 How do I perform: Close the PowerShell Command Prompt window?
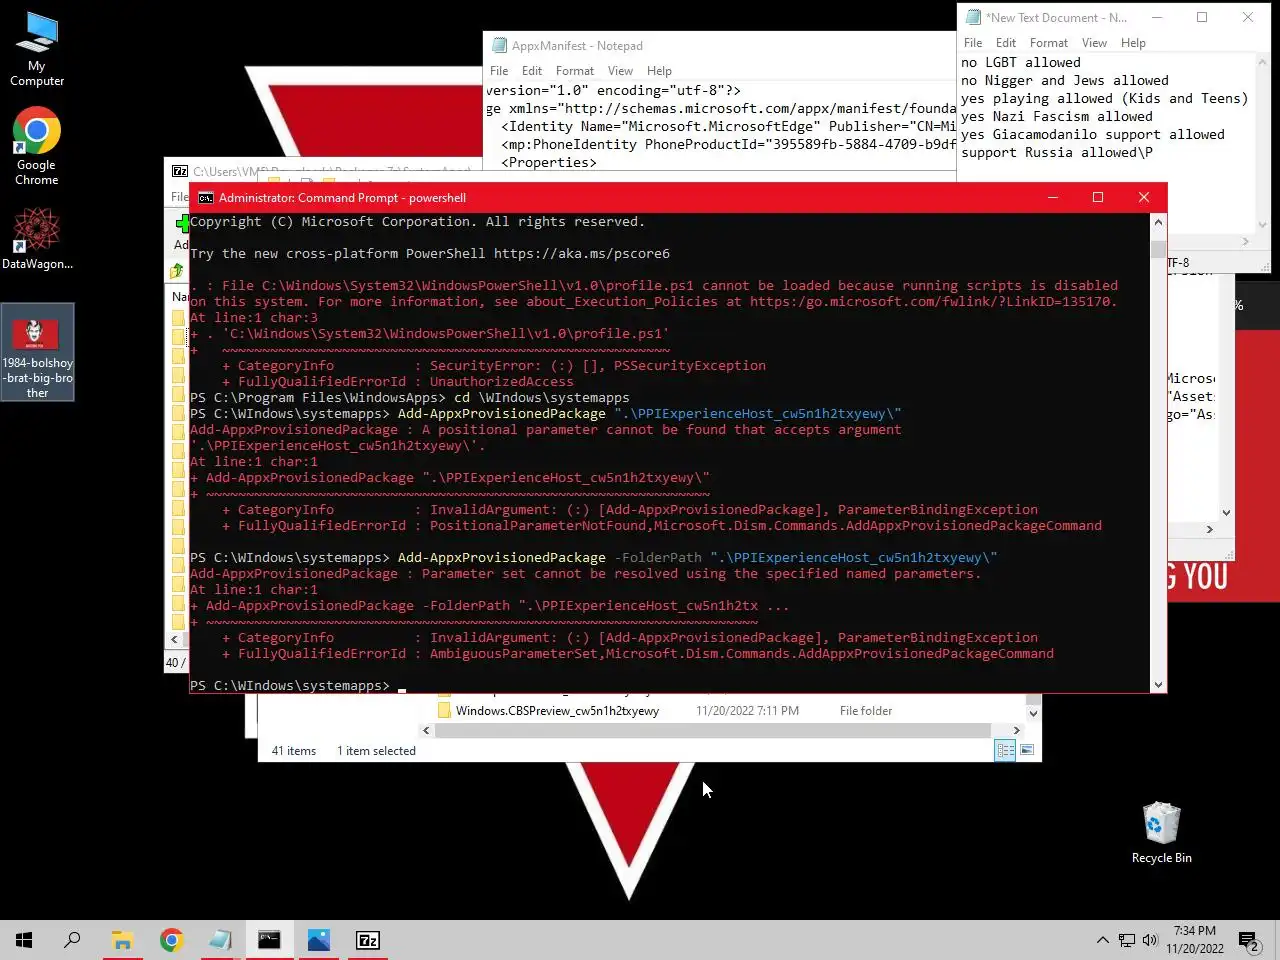(x=1144, y=198)
